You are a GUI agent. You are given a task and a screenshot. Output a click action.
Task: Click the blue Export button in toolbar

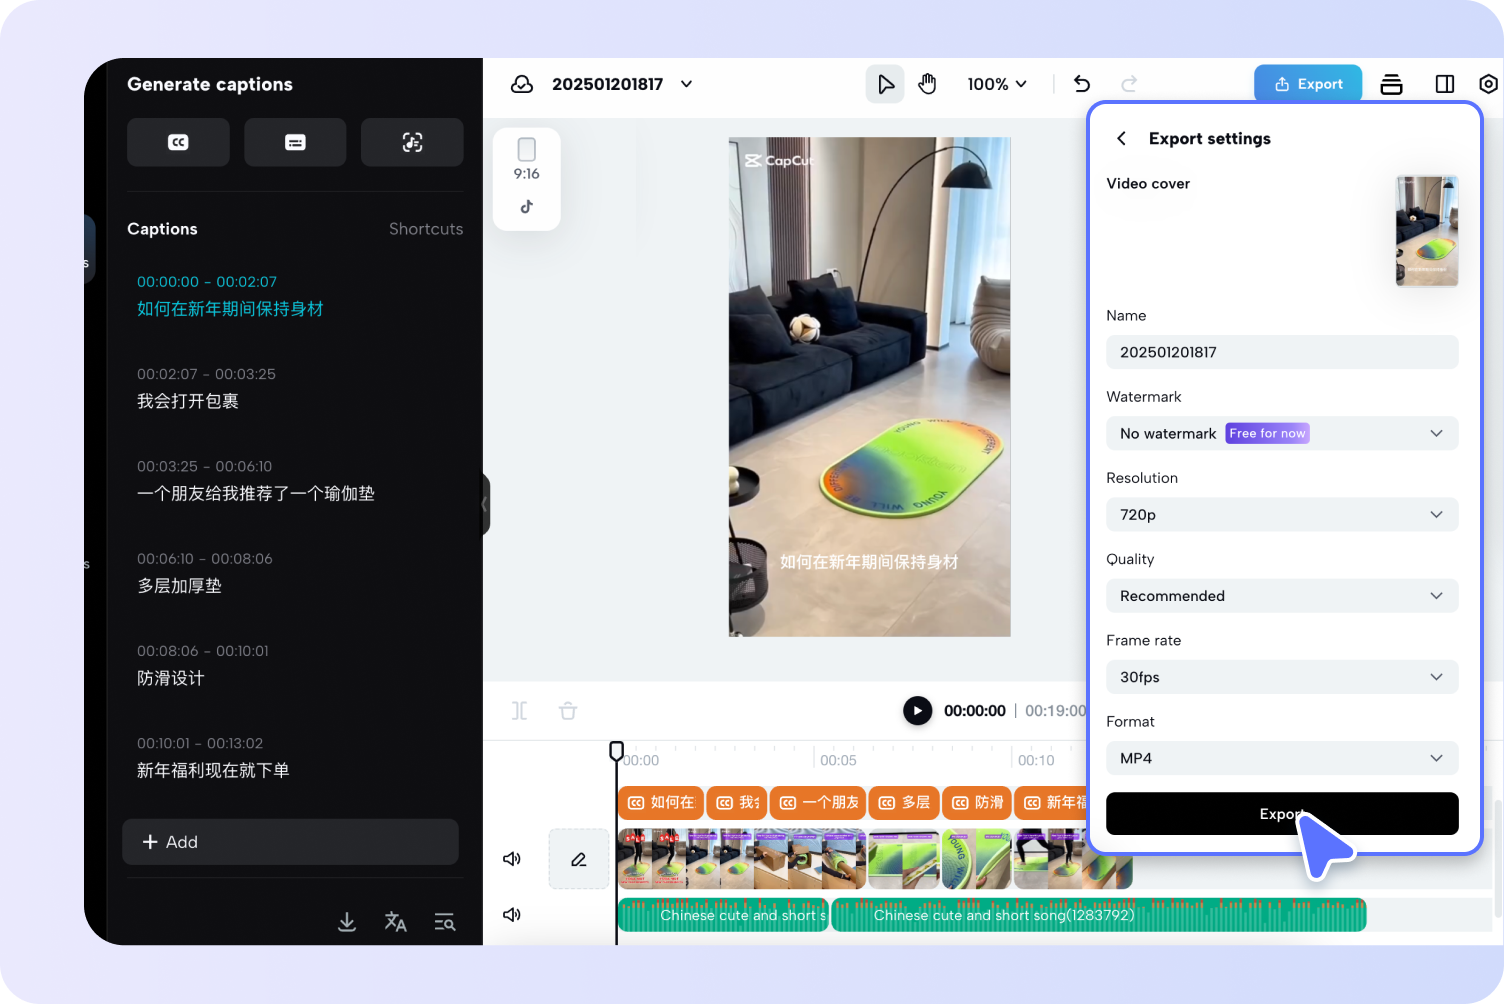tap(1308, 84)
